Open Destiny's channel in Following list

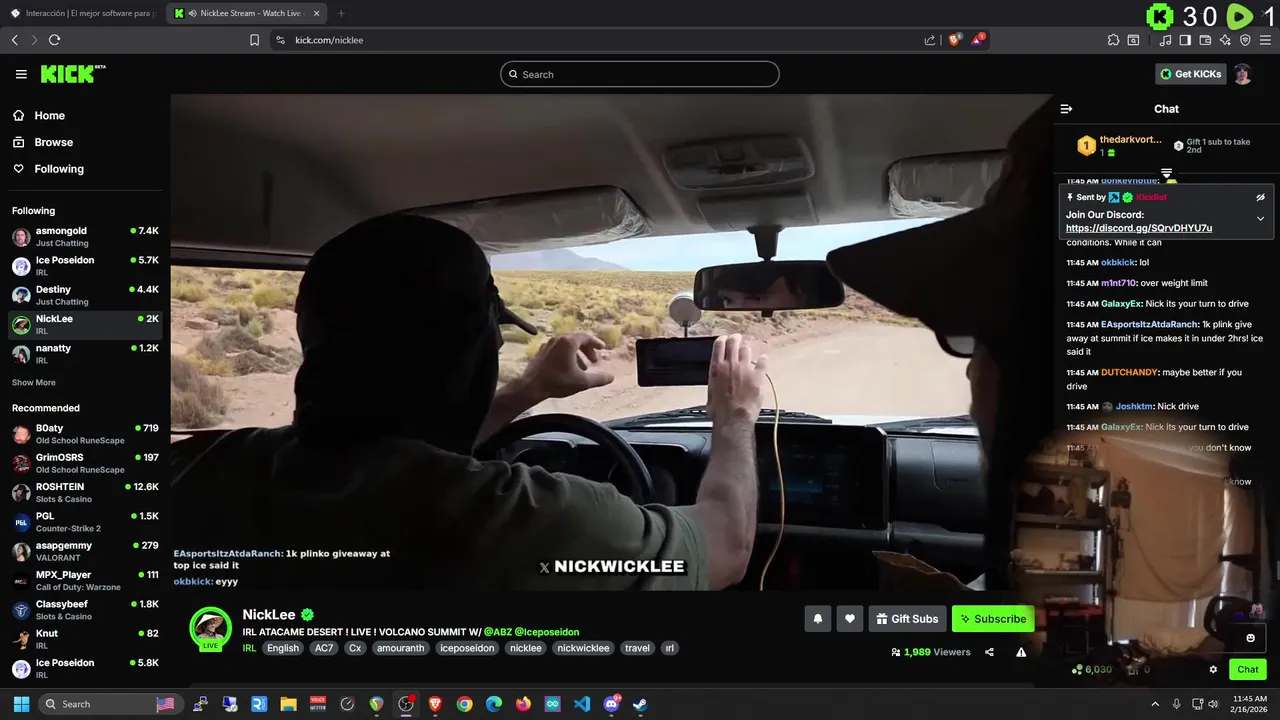click(x=85, y=295)
